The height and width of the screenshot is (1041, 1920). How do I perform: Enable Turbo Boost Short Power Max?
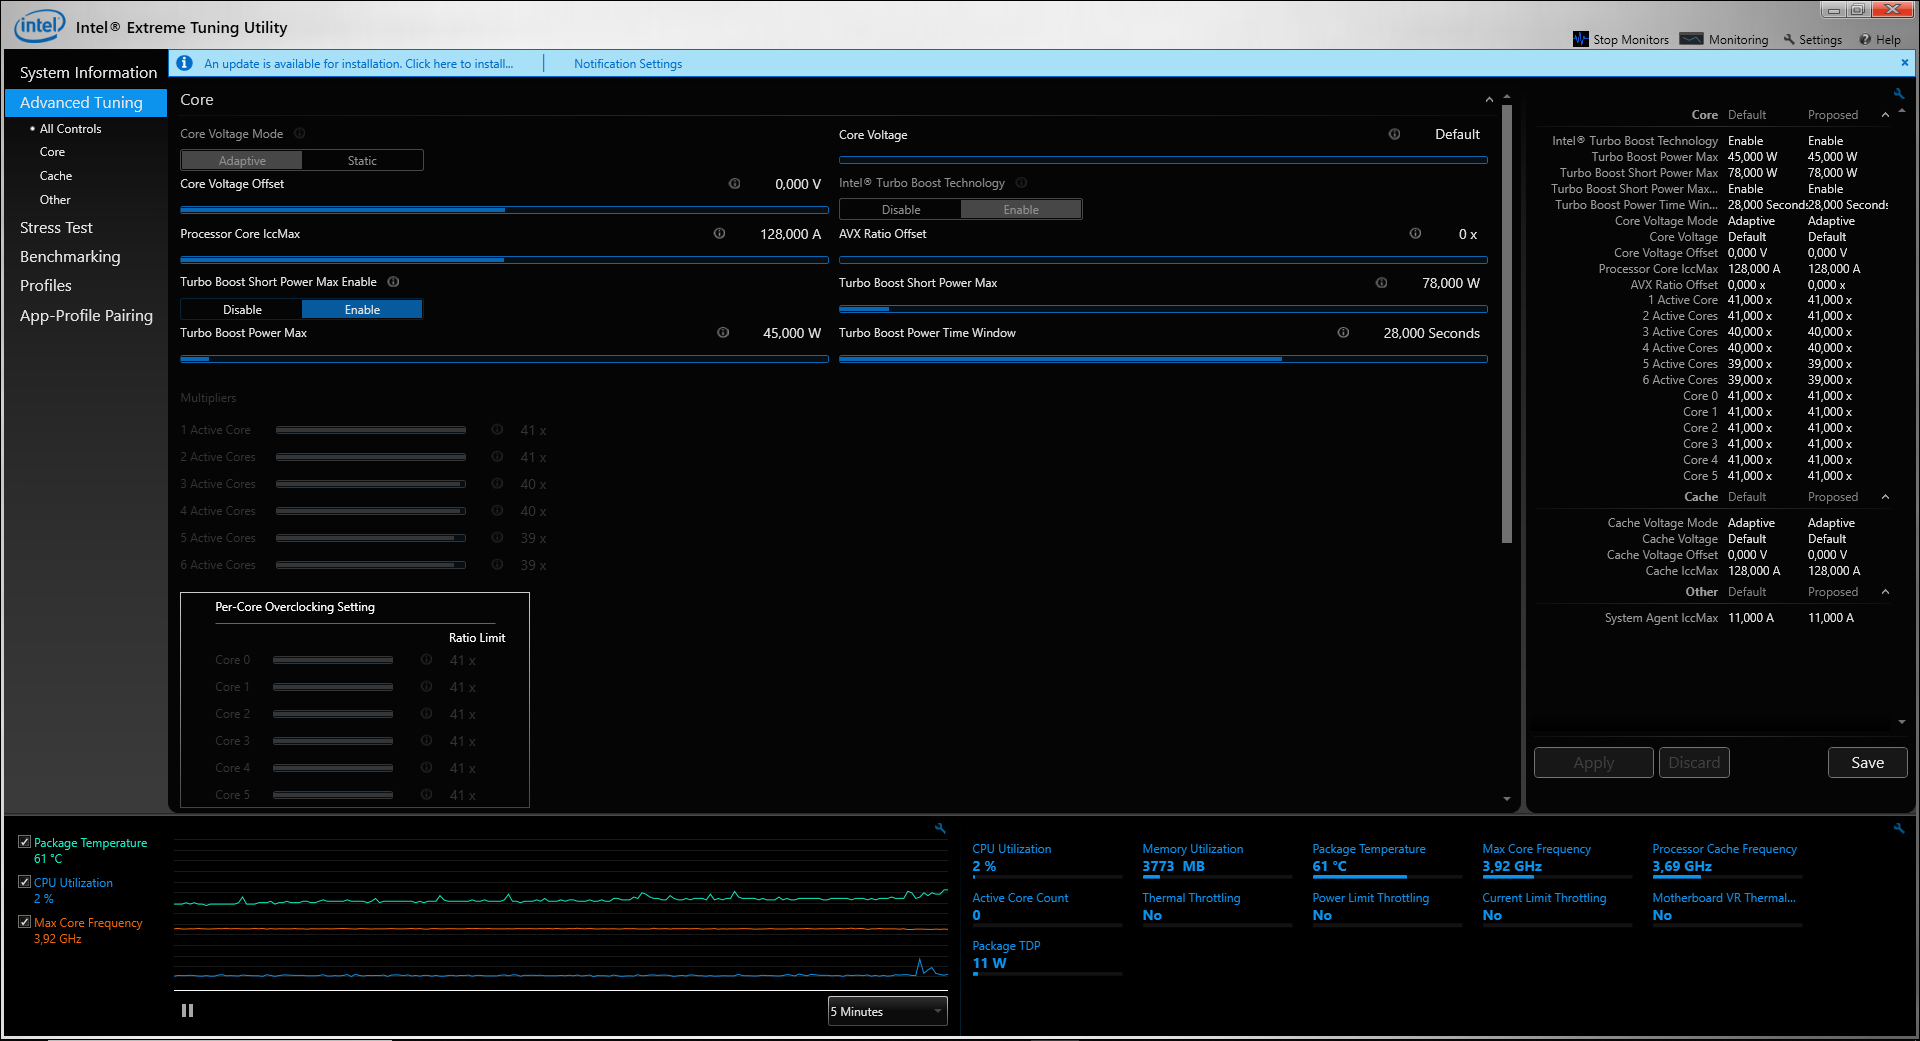(362, 309)
